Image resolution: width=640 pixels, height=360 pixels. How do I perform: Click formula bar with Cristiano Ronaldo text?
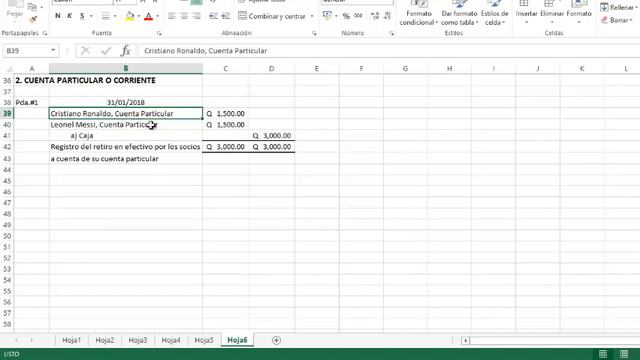(x=389, y=51)
